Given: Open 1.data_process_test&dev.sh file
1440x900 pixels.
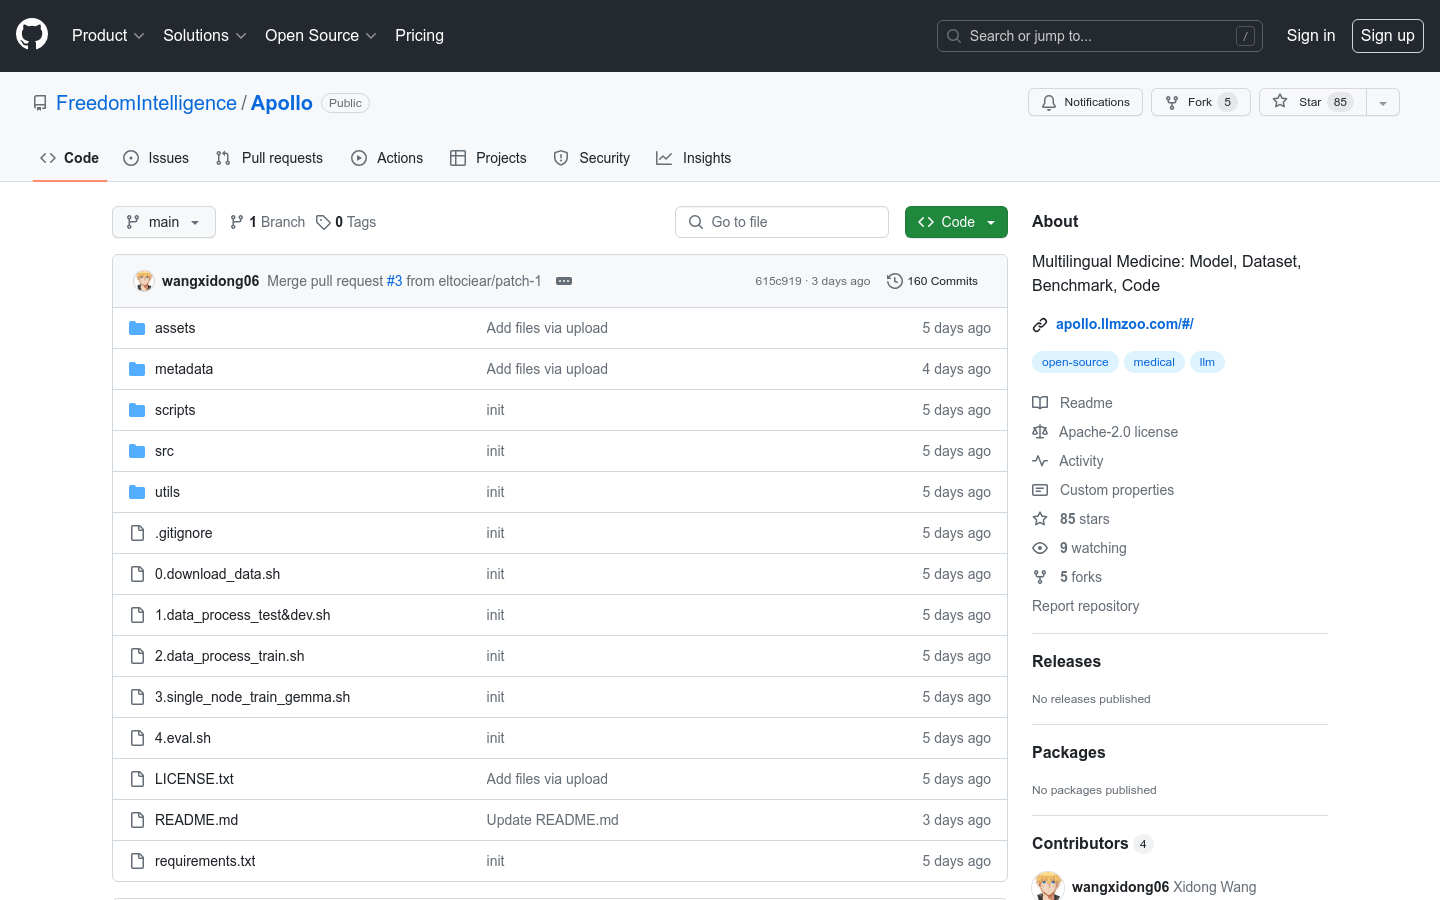Looking at the screenshot, I should 242,615.
